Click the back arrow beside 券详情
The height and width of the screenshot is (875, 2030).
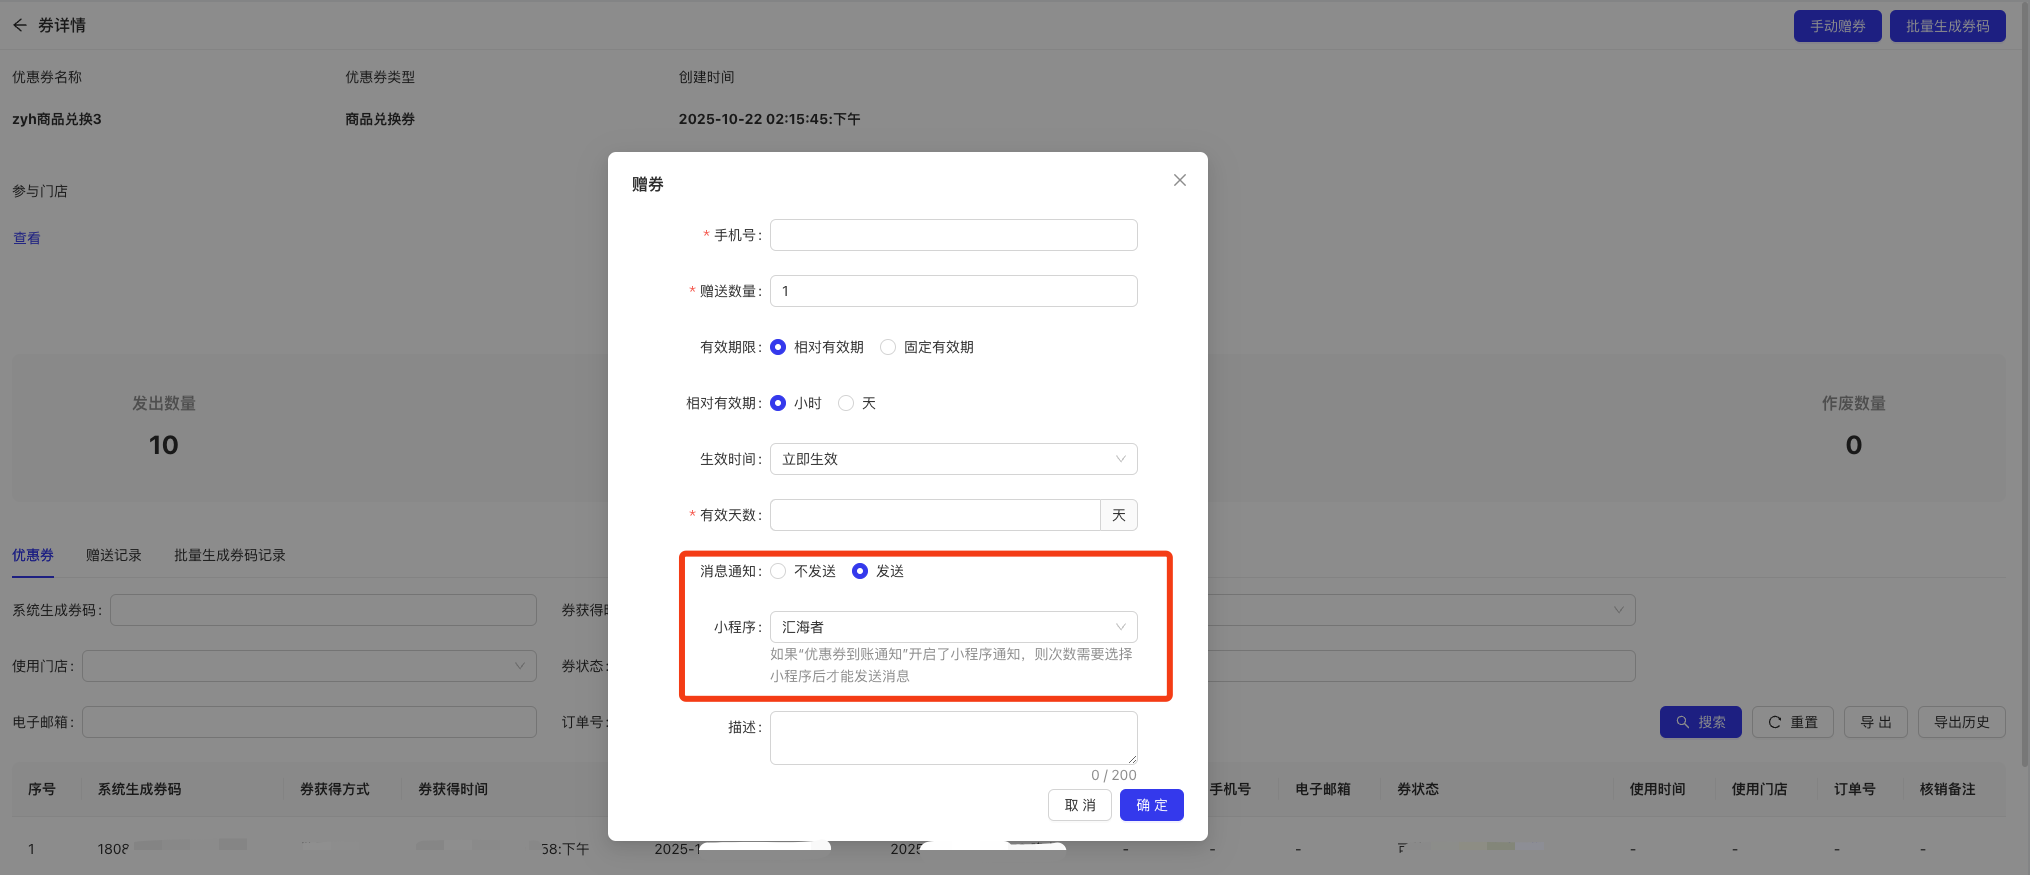[x=20, y=25]
